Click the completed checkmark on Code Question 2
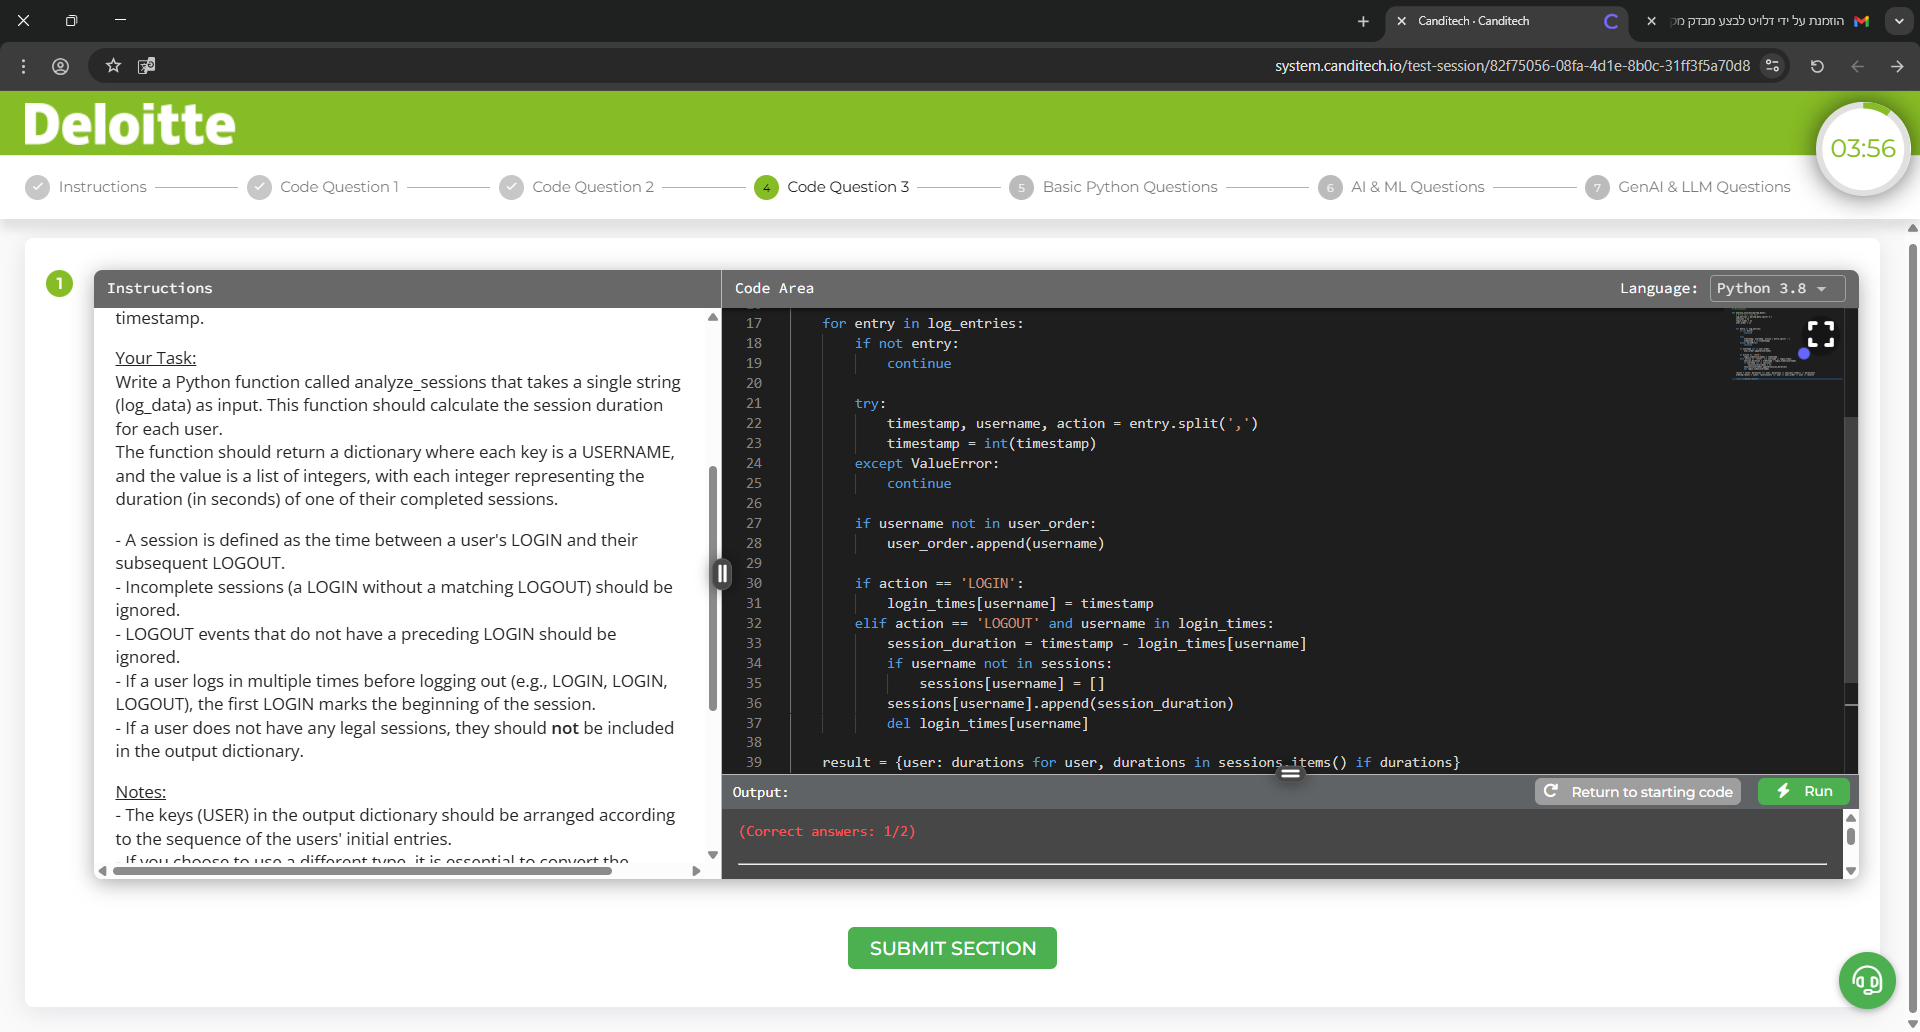This screenshot has width=1920, height=1032. coord(512,187)
